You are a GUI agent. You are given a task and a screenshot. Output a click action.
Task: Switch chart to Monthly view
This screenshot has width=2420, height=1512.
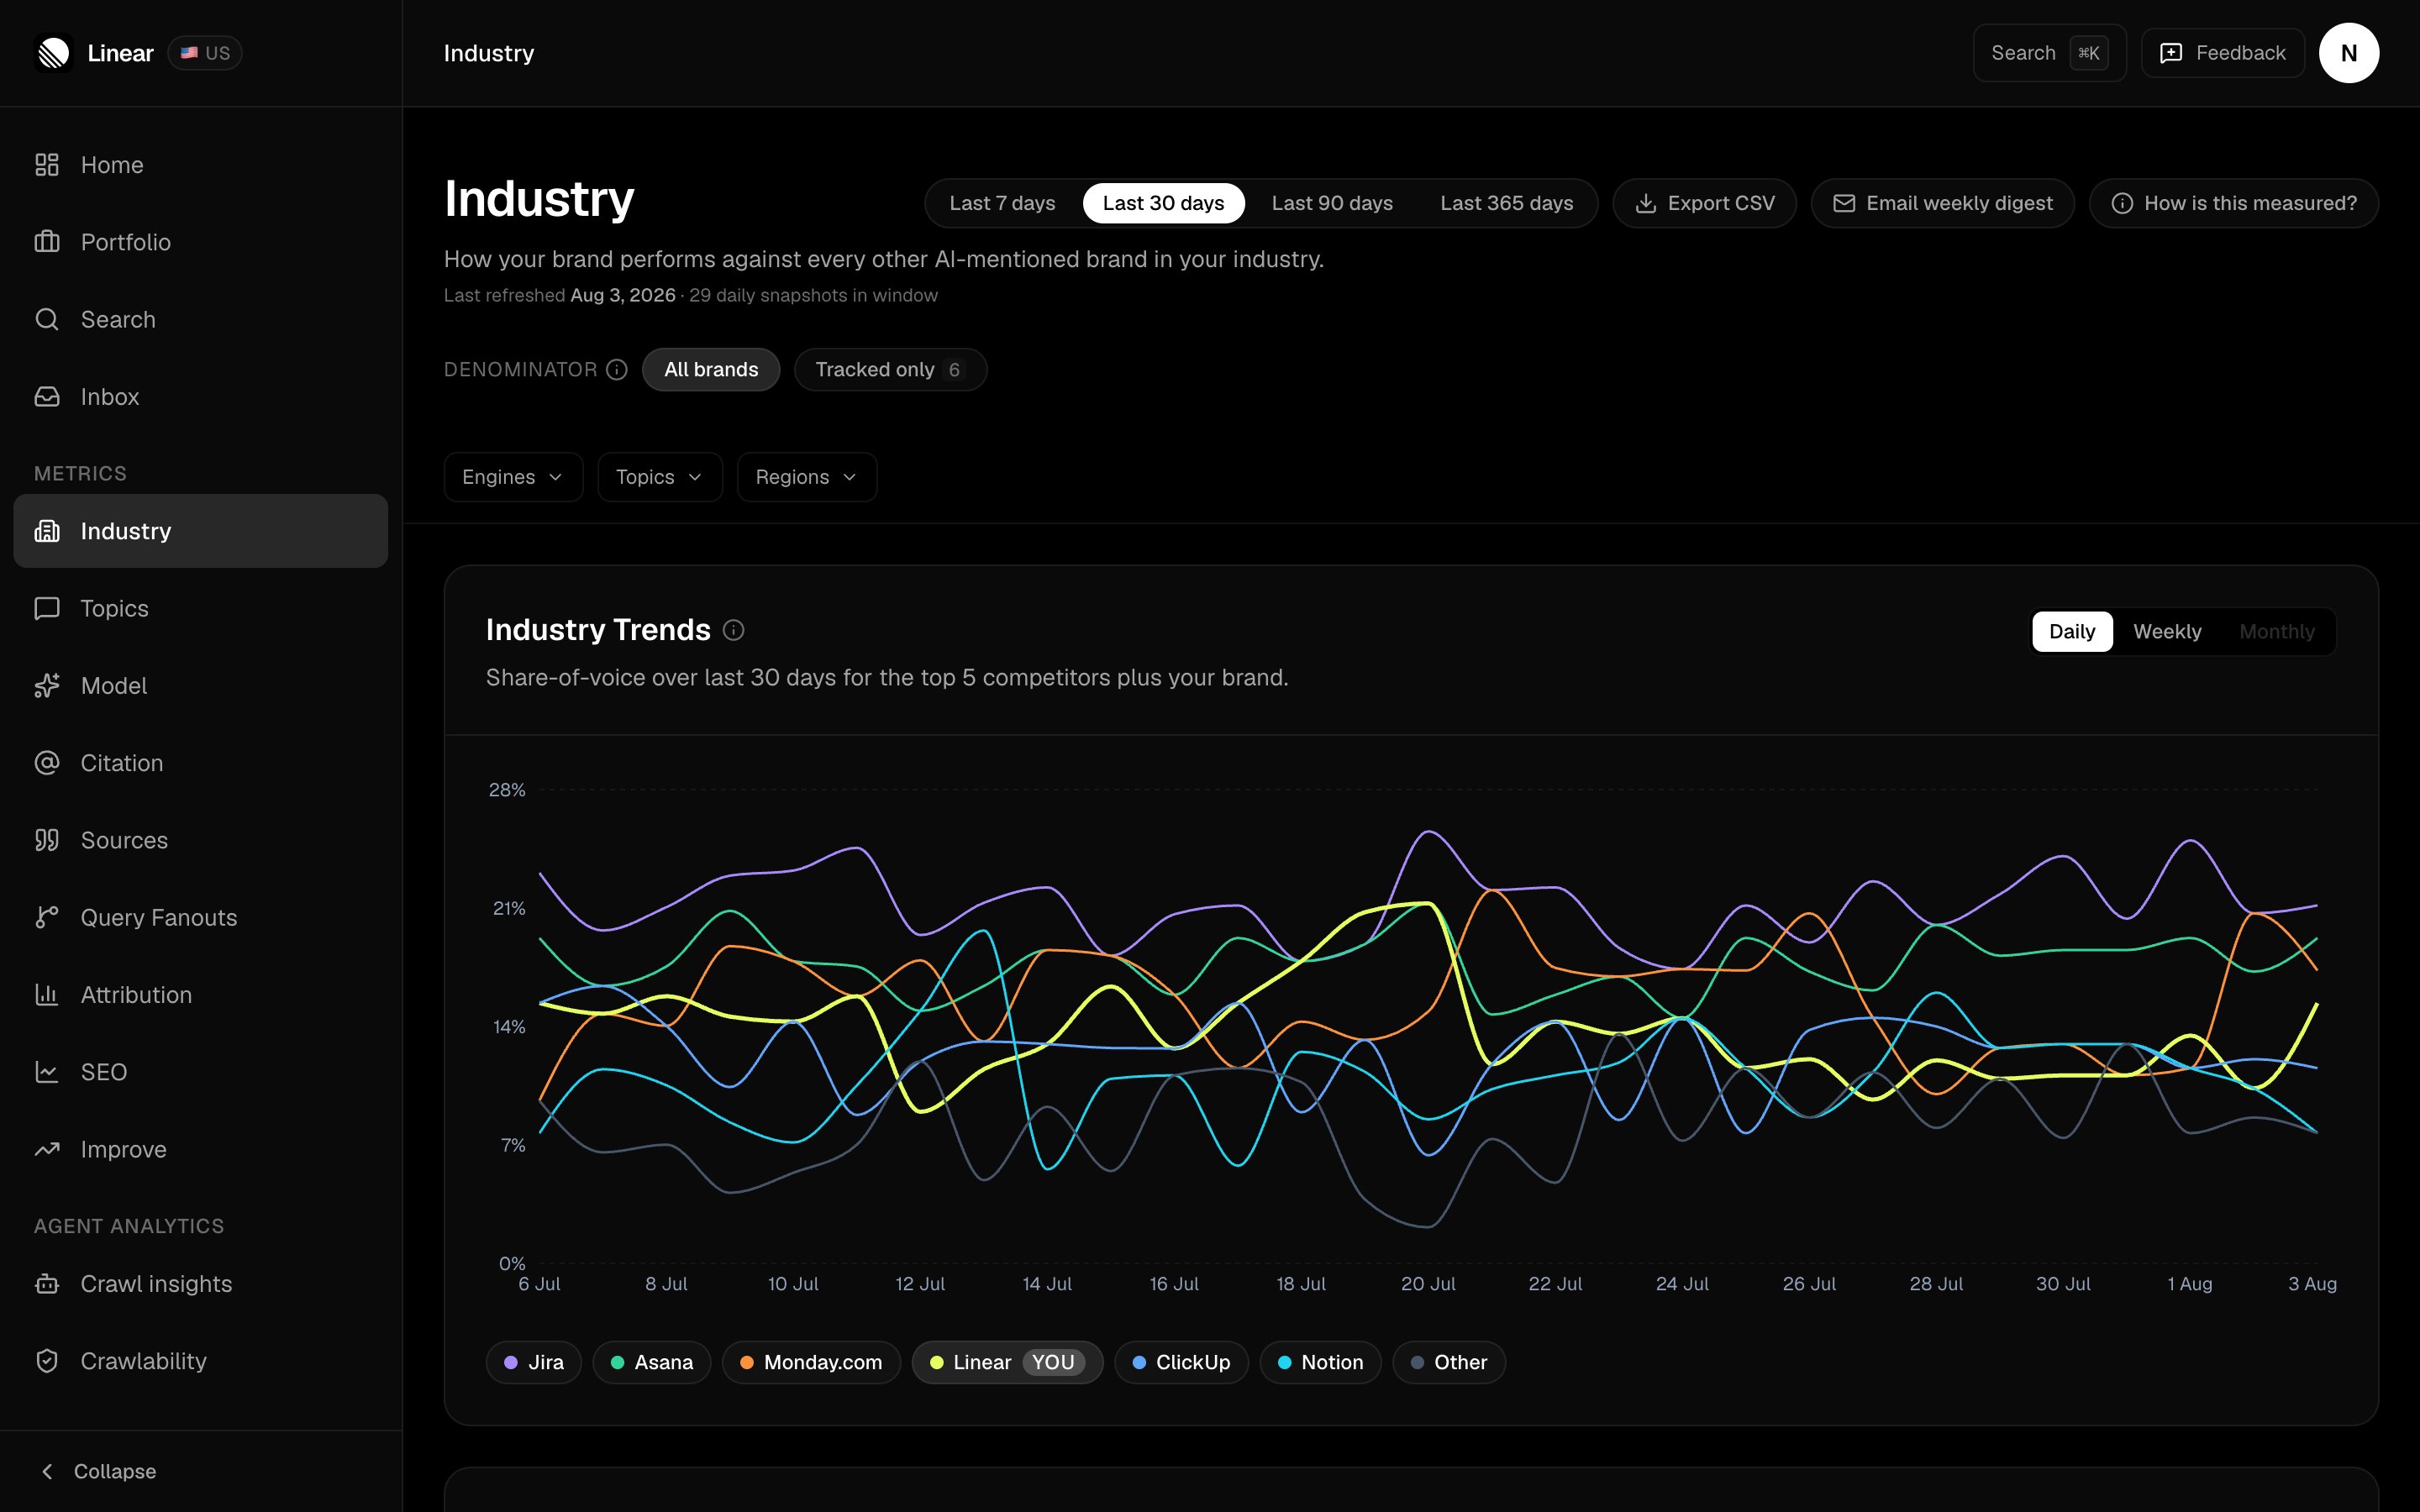[x=2277, y=632]
